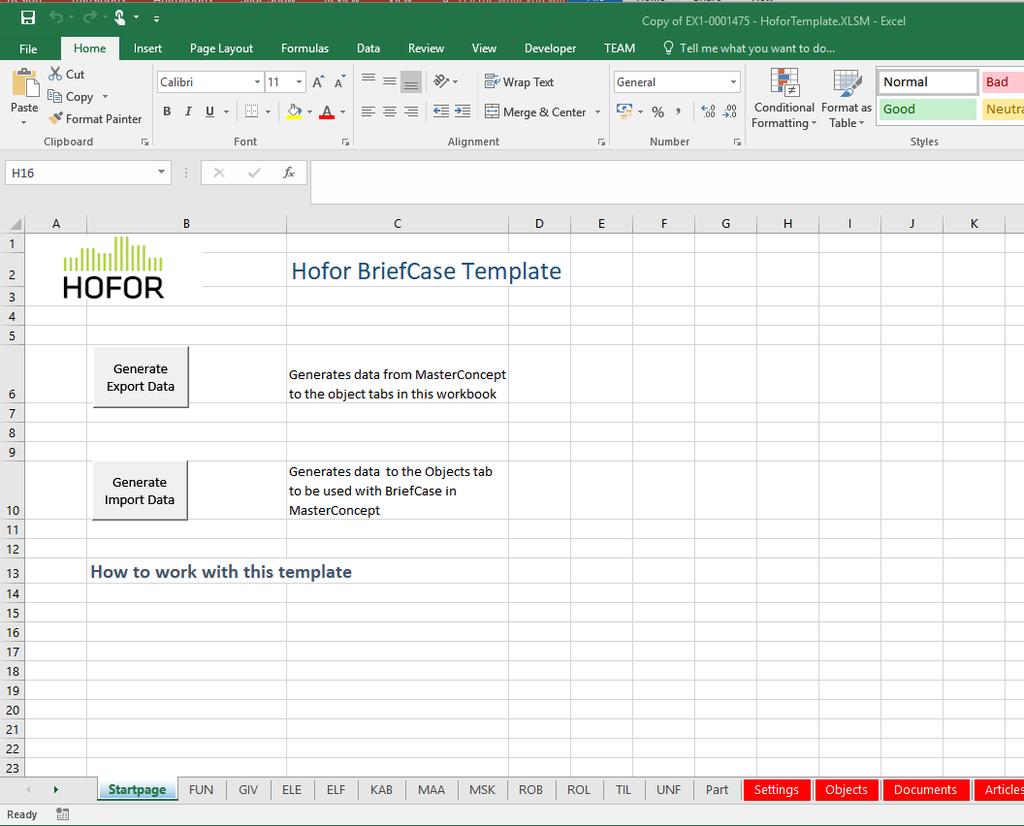The height and width of the screenshot is (826, 1024).
Task: Click the Orientation text-angle icon
Action: click(x=442, y=82)
